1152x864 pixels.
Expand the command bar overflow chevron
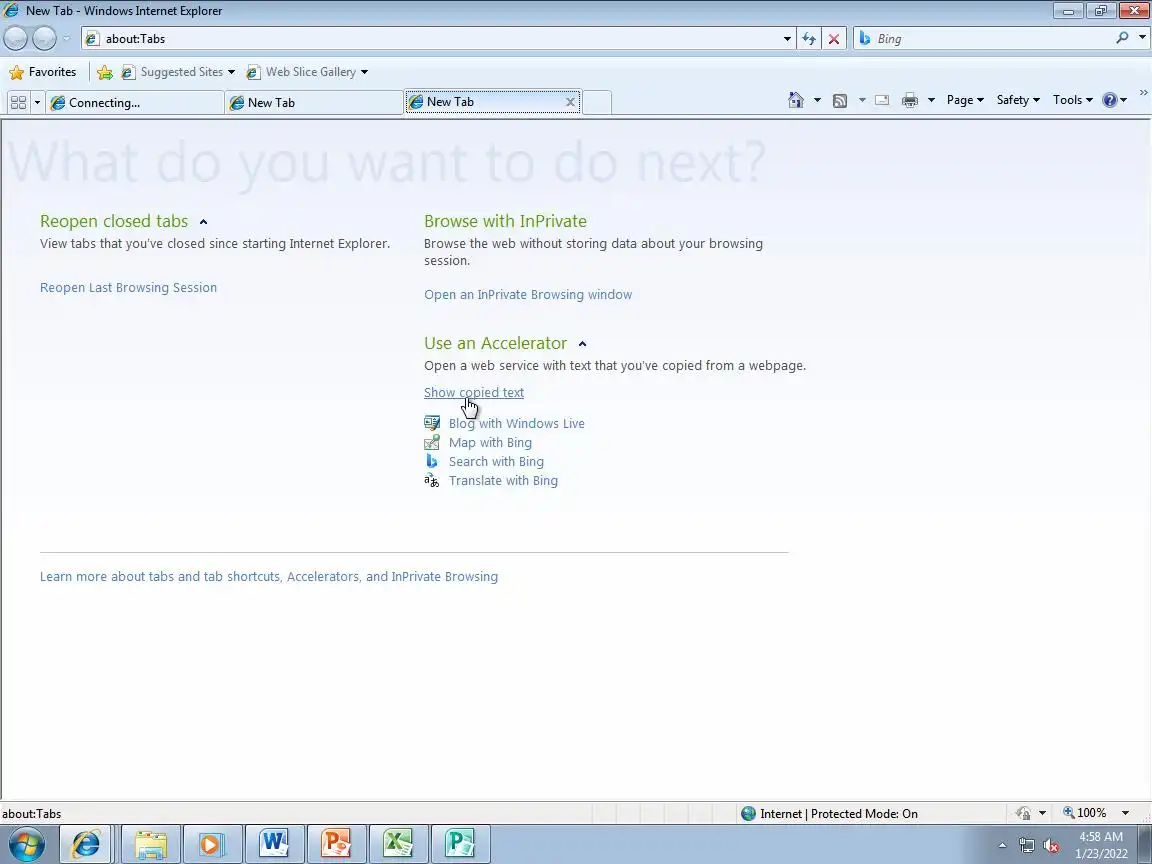pyautogui.click(x=1143, y=93)
